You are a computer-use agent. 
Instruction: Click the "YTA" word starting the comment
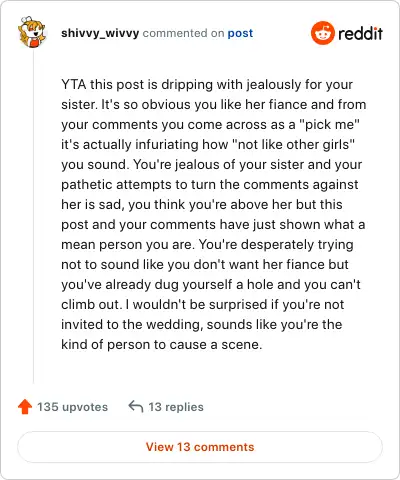[x=74, y=84]
